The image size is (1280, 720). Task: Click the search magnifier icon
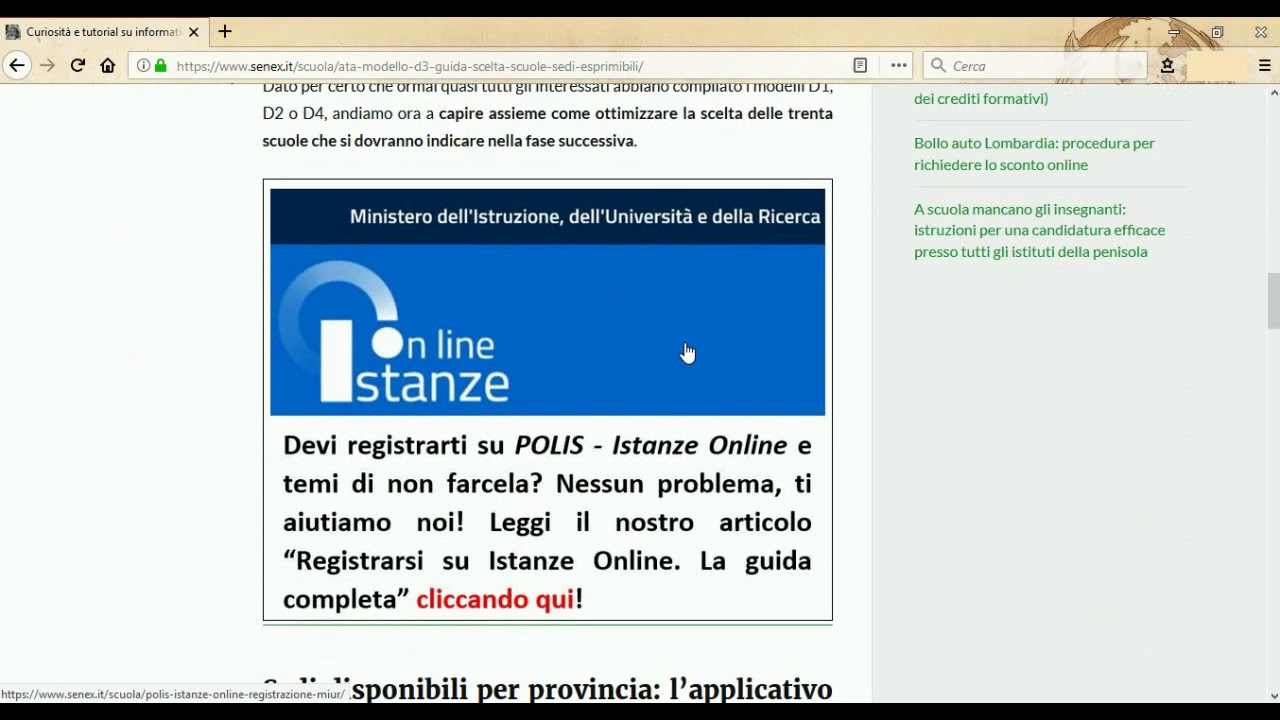click(x=938, y=66)
